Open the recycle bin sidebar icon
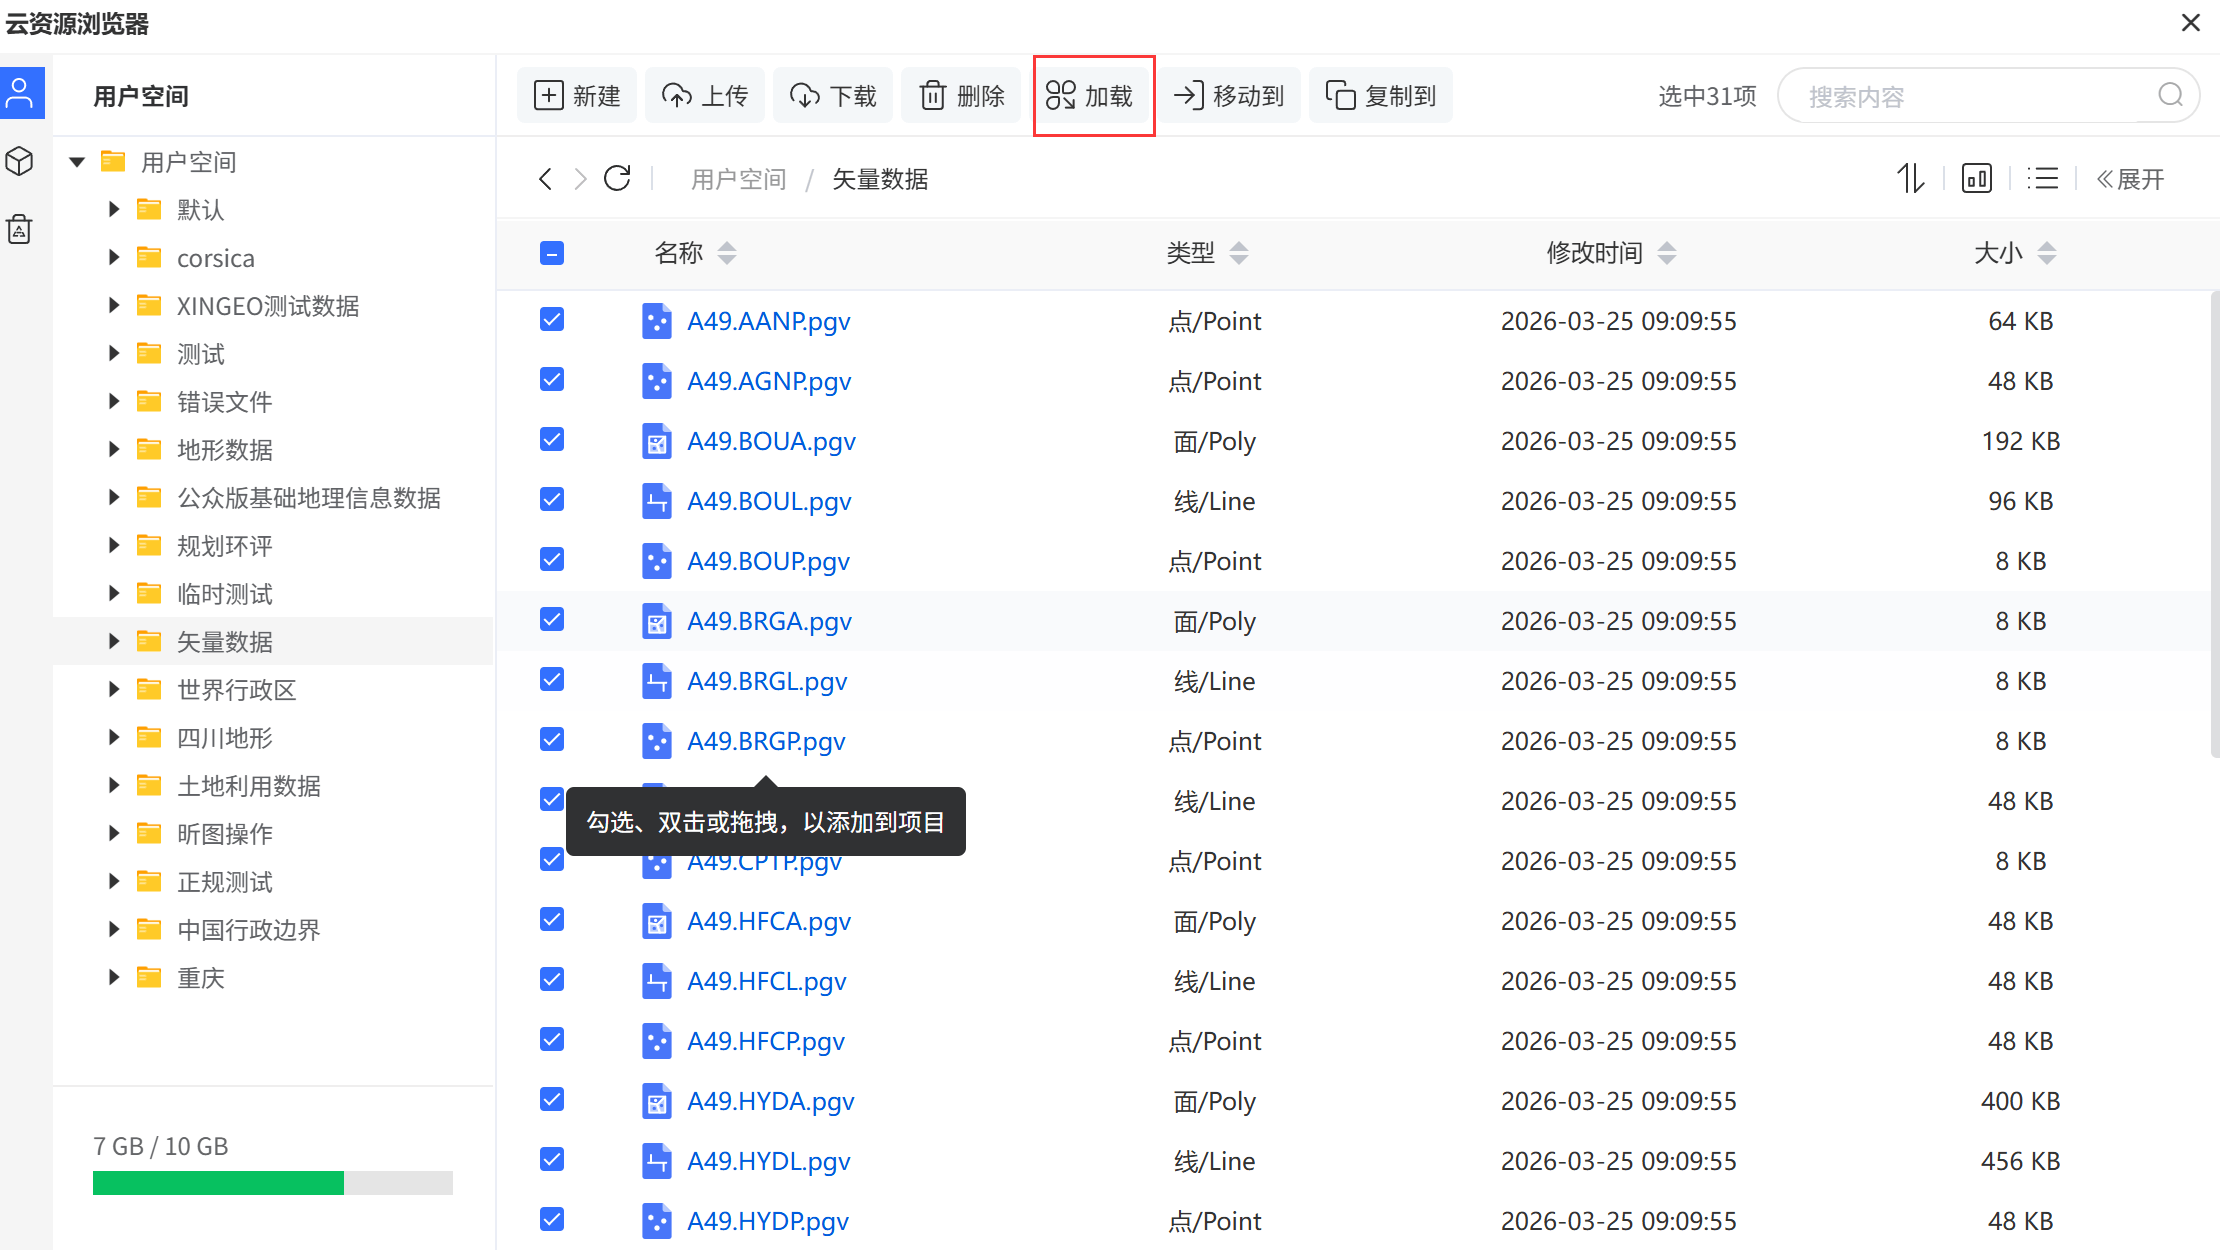 (20, 229)
